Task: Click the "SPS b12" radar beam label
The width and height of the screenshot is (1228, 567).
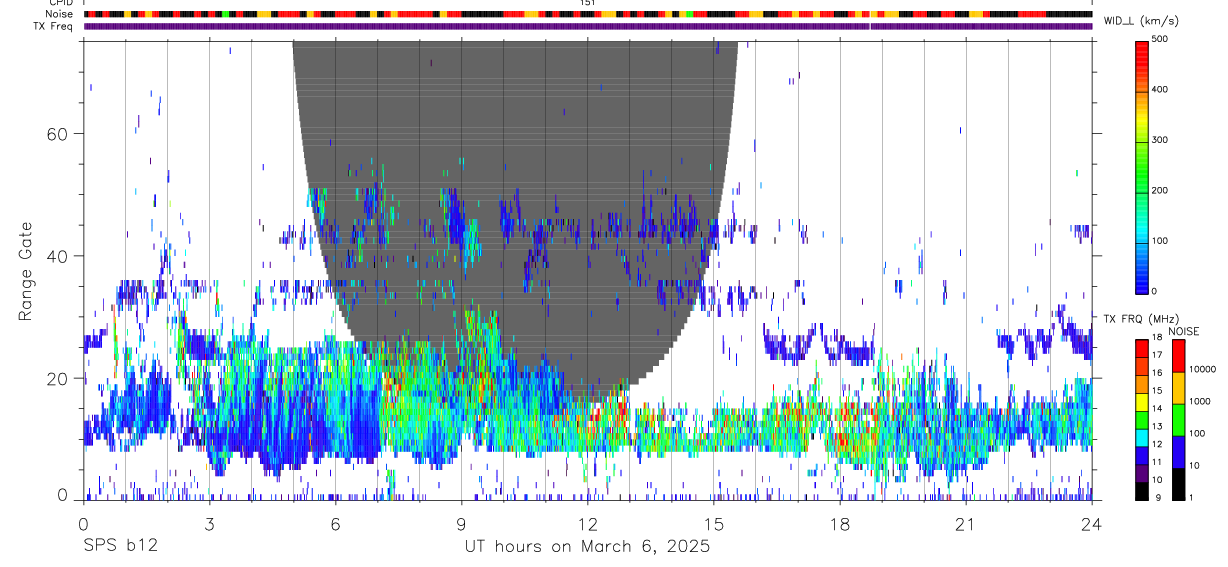Action: (120, 546)
